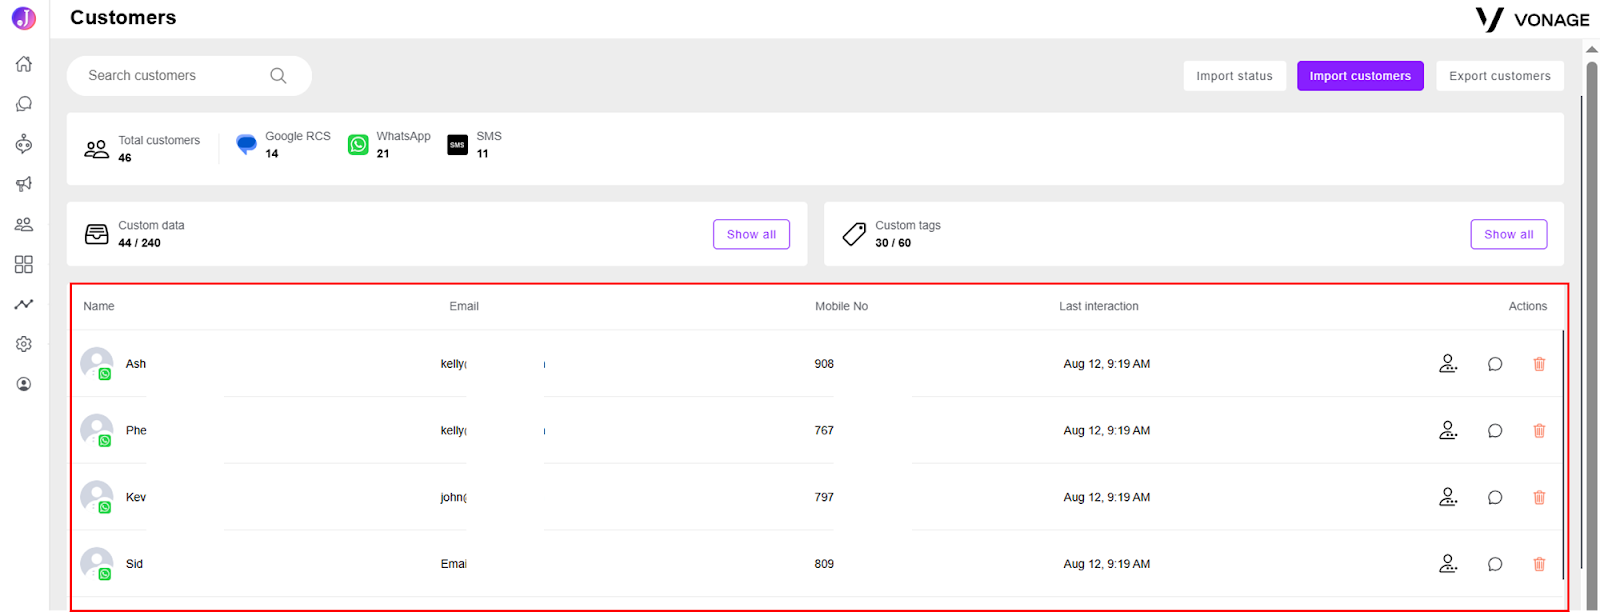Open campaigns megaphone icon in sidebar
1600x612 pixels.
click(x=24, y=184)
